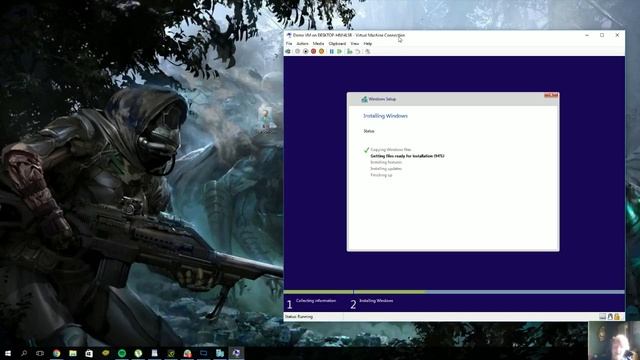Open the File menu
Viewport: 640px width, 360px height.
pyautogui.click(x=289, y=44)
